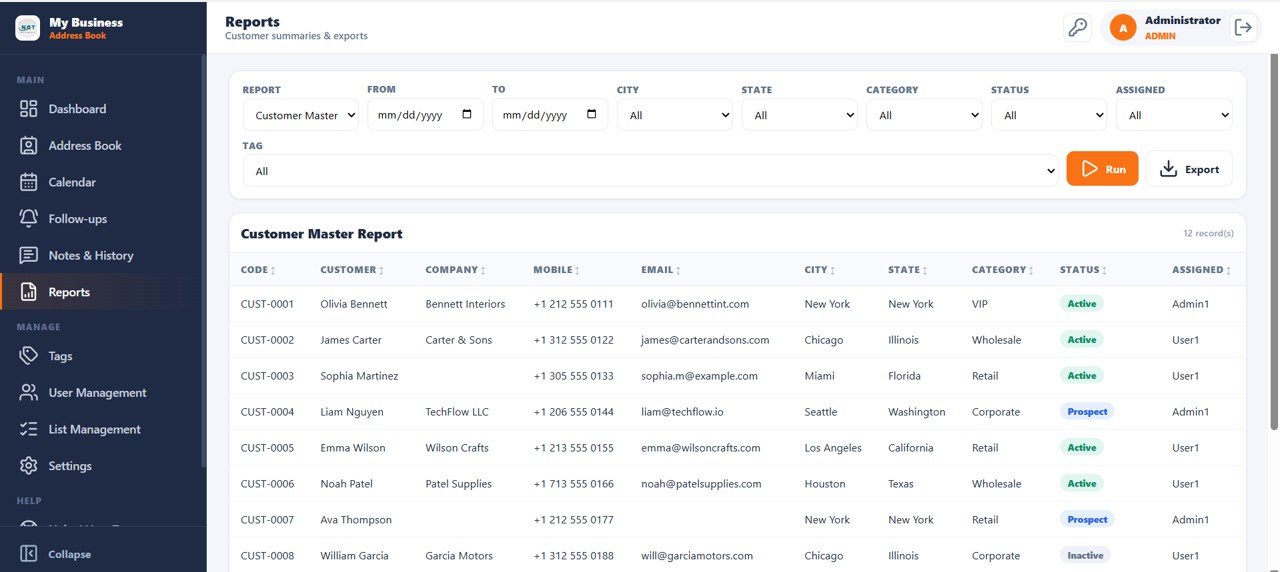Click the sort arrows beside CITY header
Image resolution: width=1280 pixels, height=572 pixels.
[833, 271]
